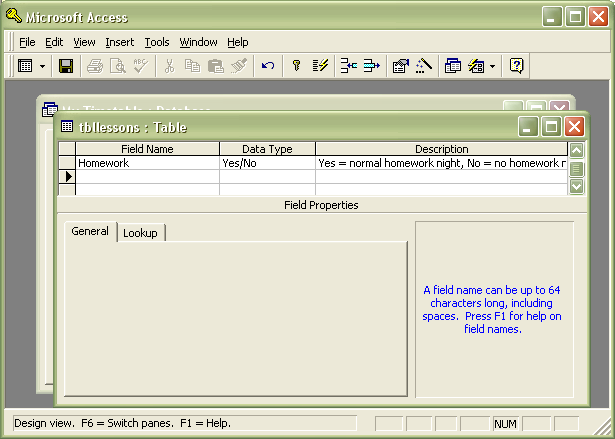Image resolution: width=615 pixels, height=439 pixels.
Task: Open the Edit menu
Action: coord(54,42)
